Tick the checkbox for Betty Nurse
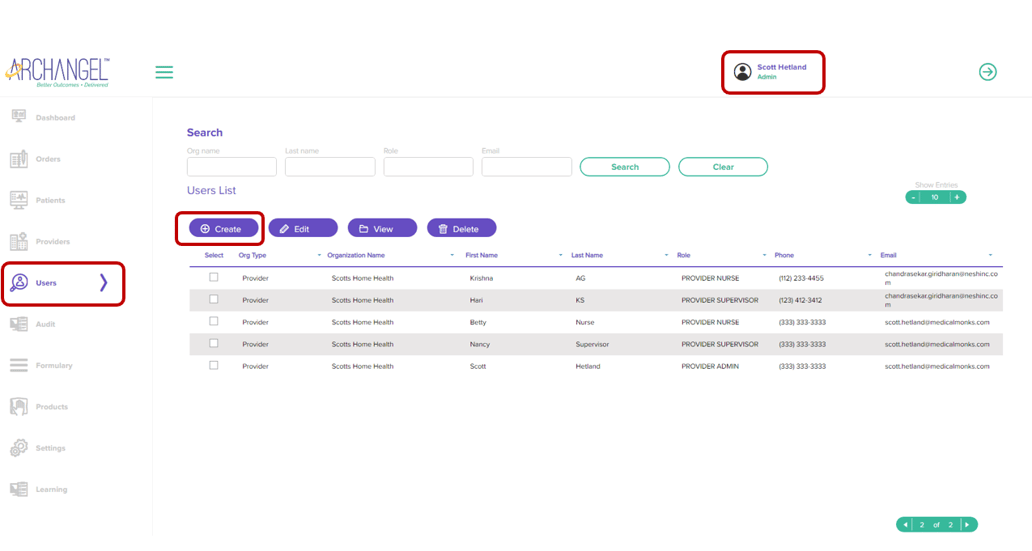Screen dimensions: 1032x551 (x=214, y=321)
